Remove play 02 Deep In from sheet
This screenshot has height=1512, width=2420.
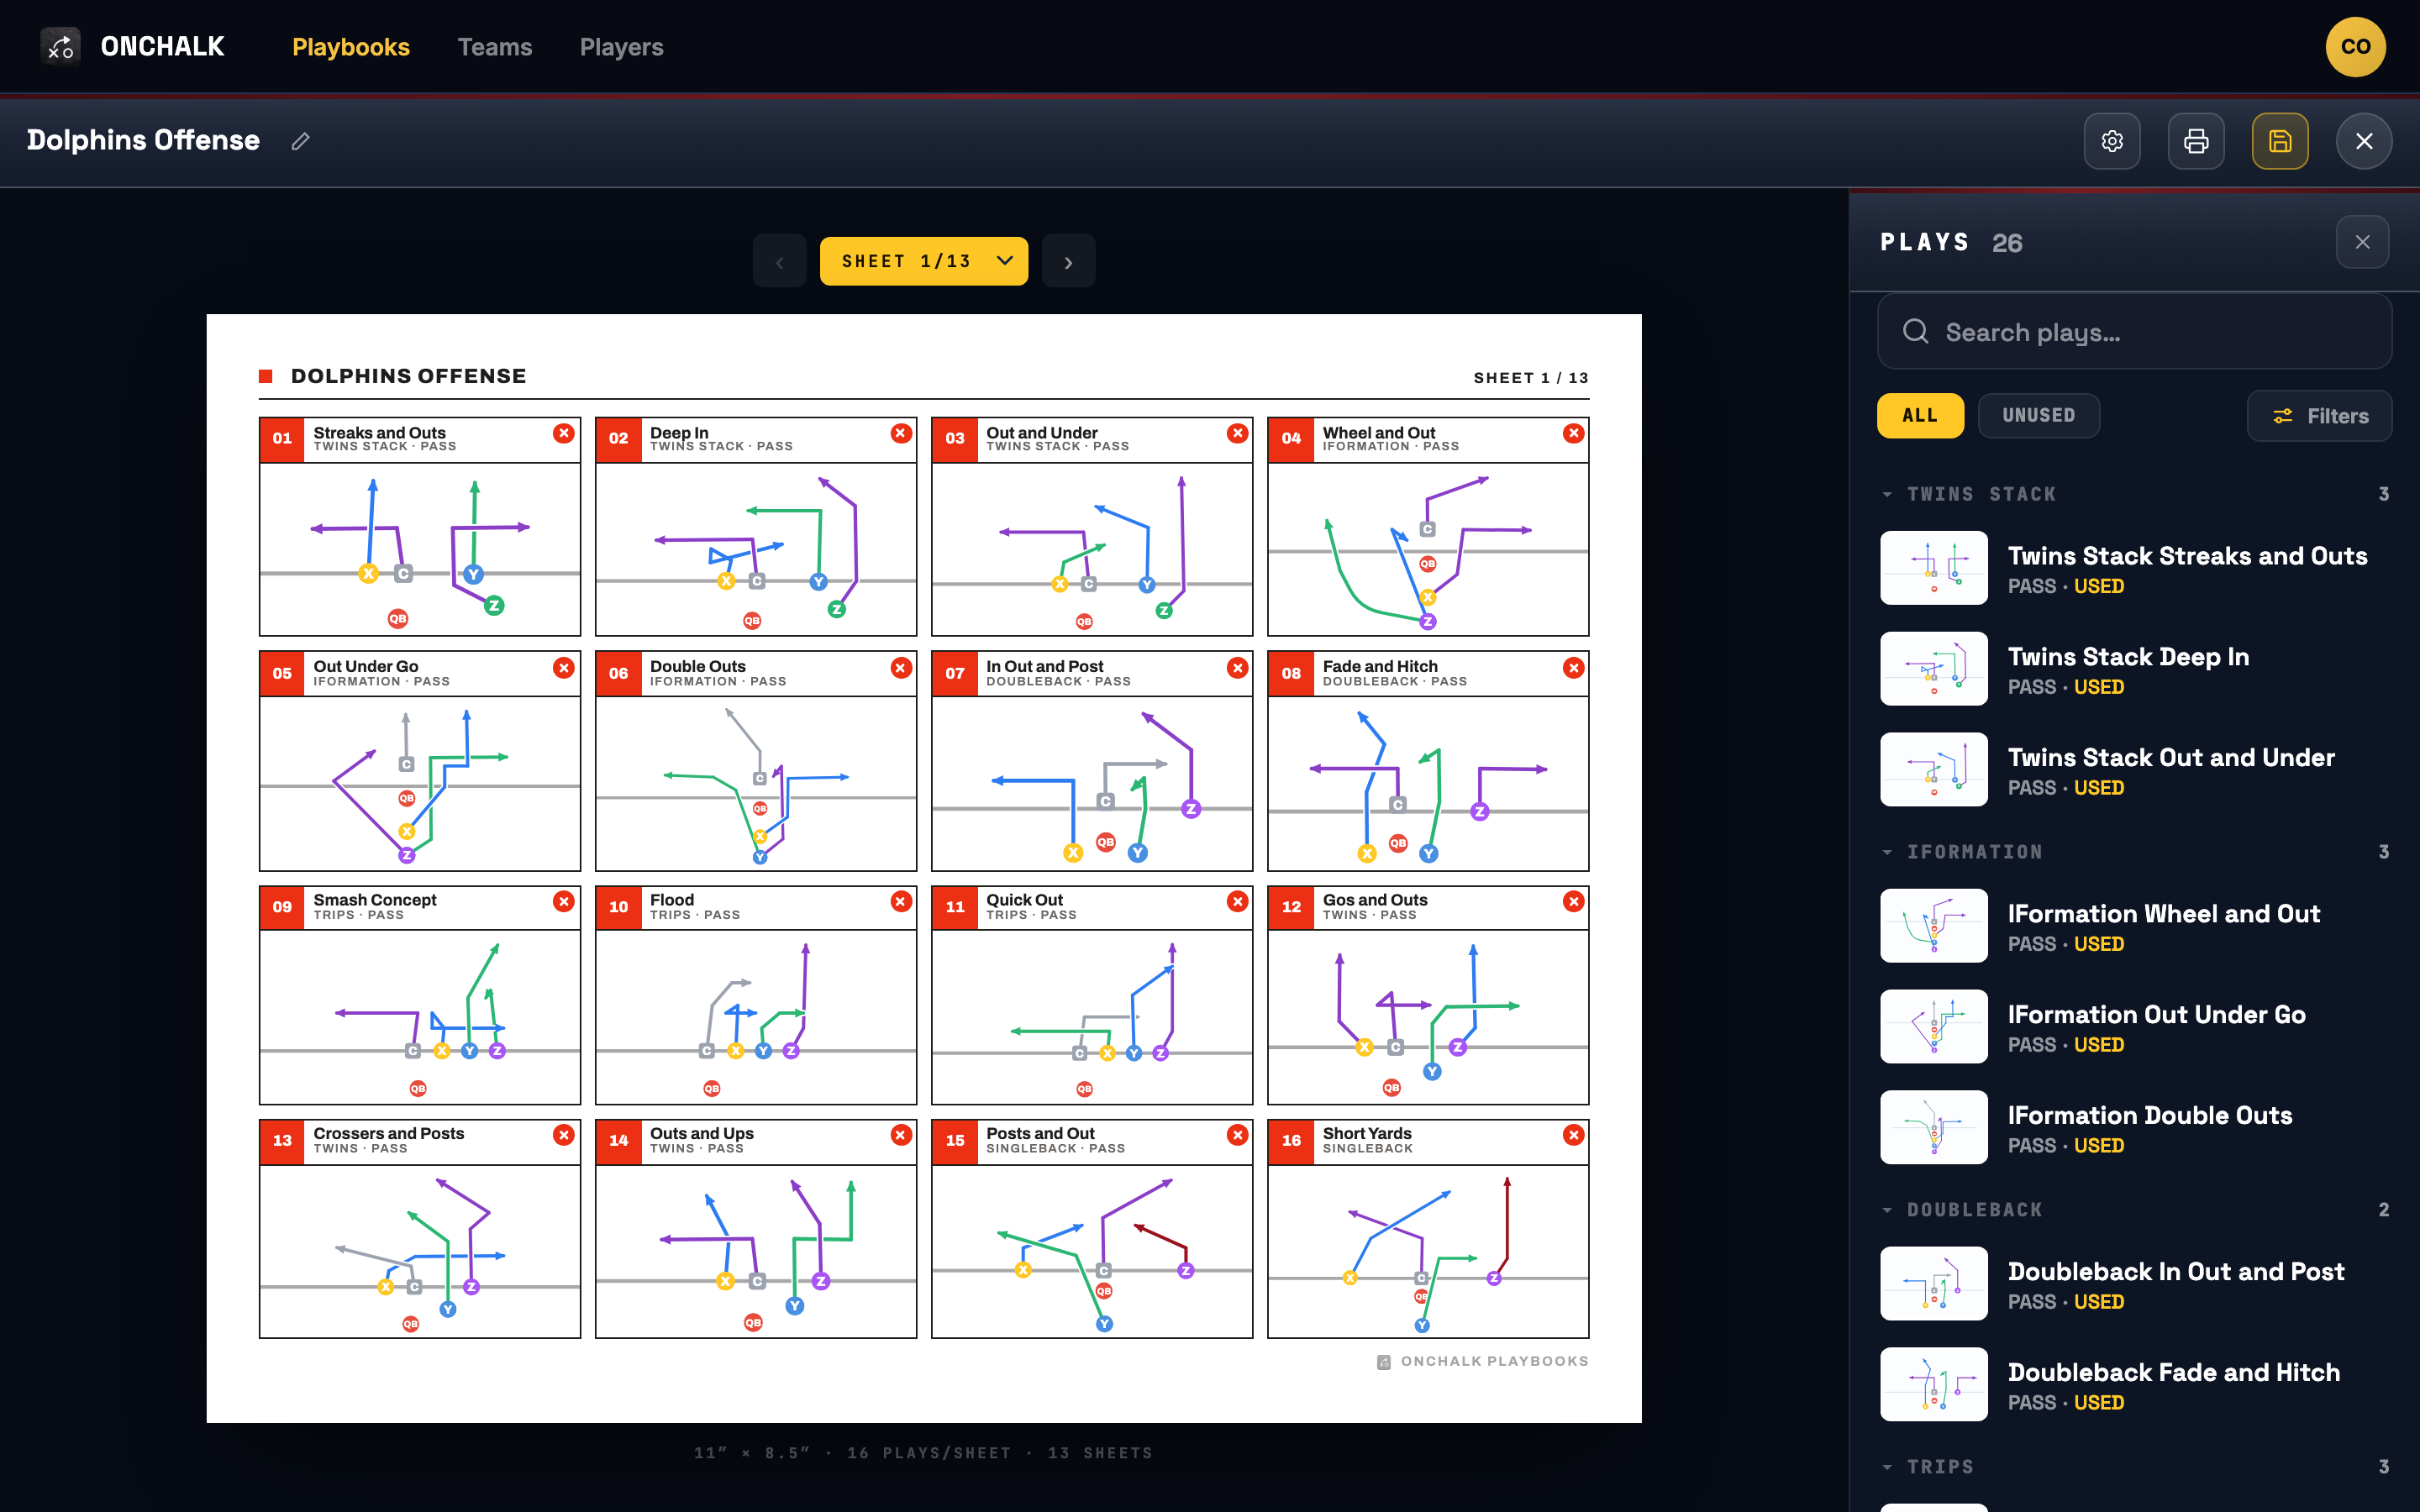pos(901,433)
